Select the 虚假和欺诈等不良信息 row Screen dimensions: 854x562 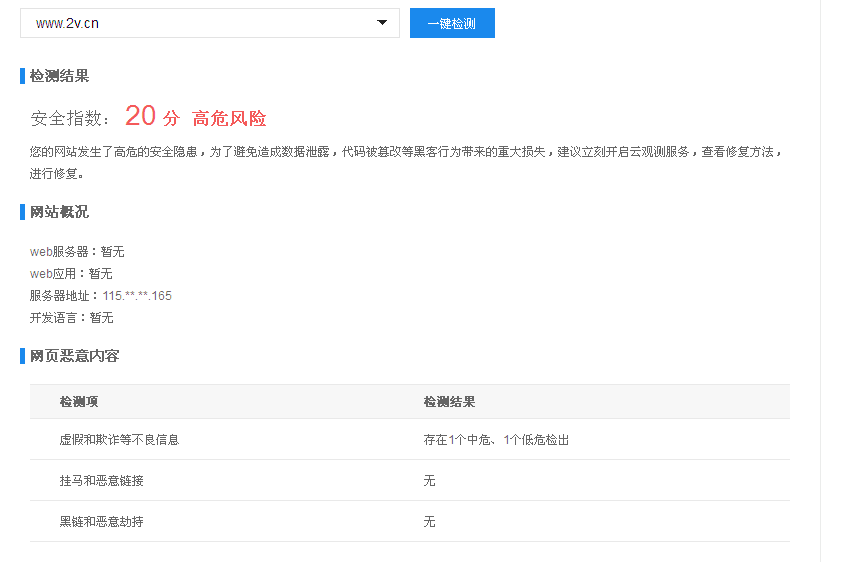pyautogui.click(x=119, y=440)
